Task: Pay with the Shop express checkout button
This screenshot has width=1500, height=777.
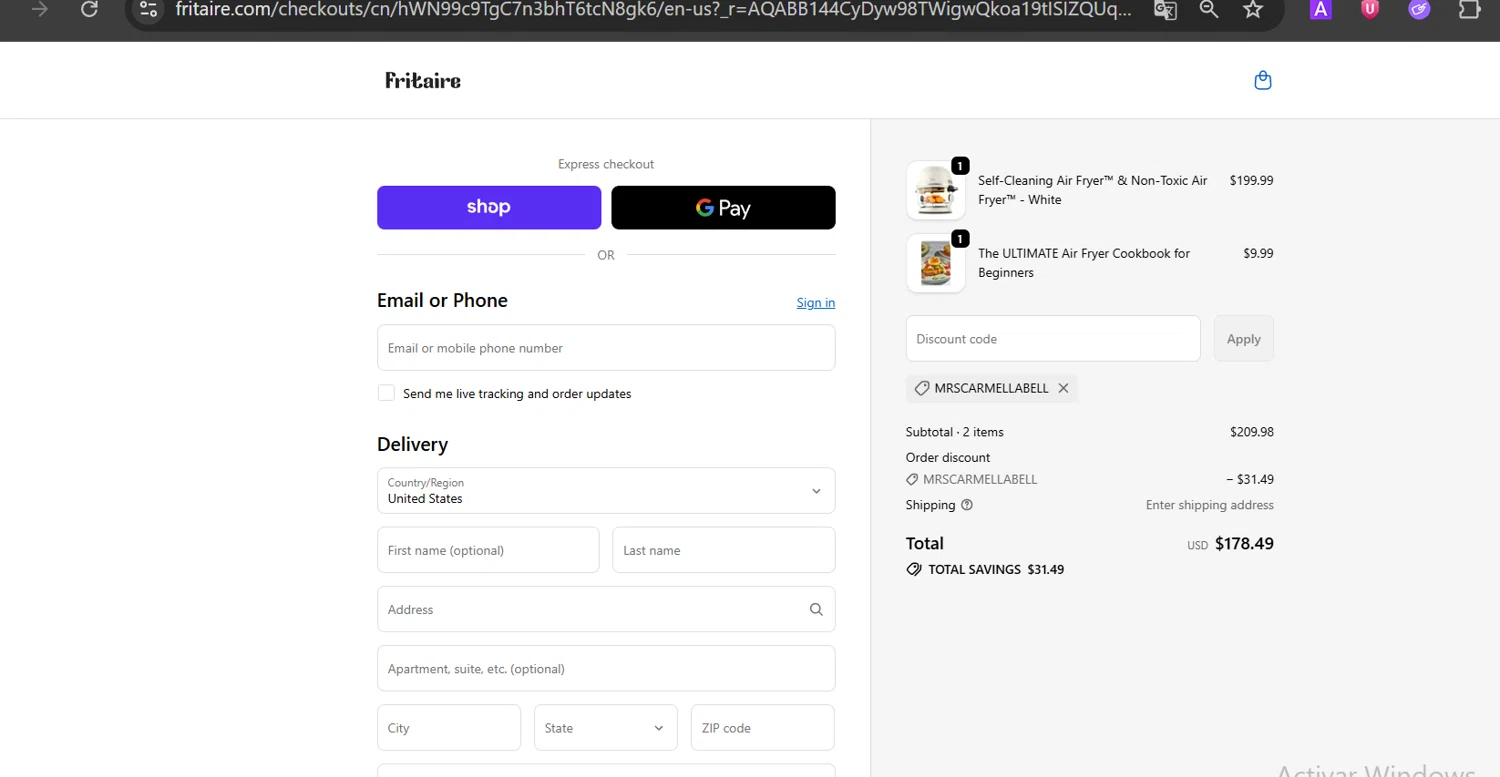Action: (x=489, y=207)
